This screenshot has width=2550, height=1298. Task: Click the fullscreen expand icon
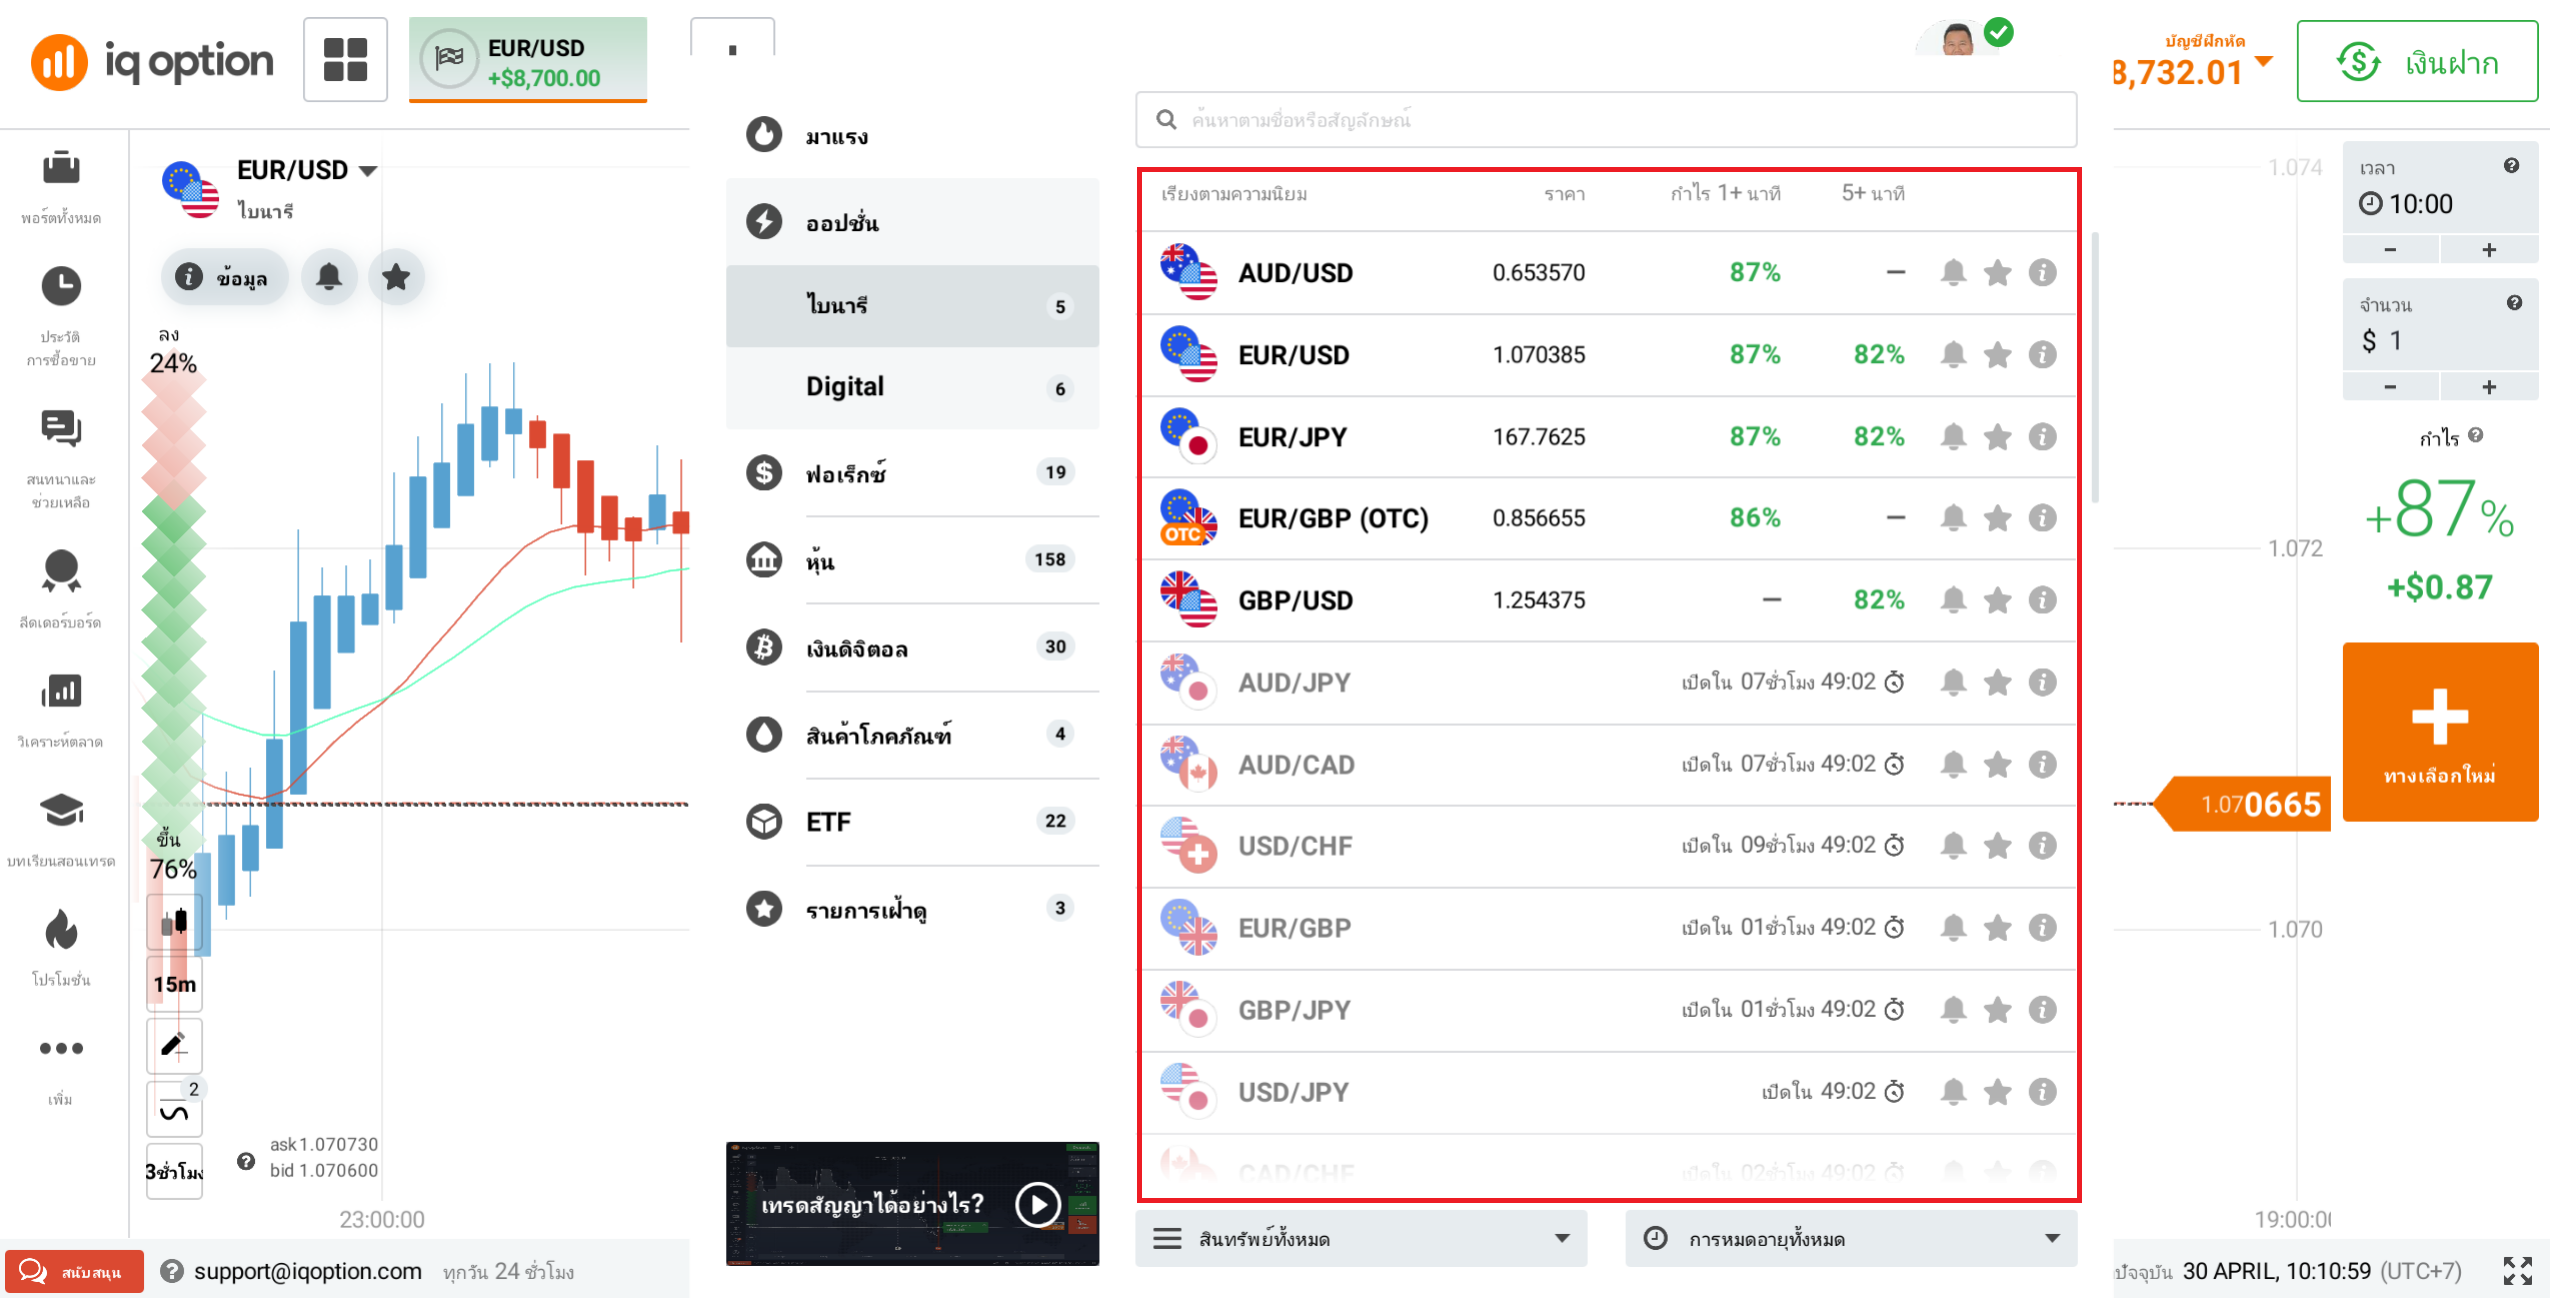pyautogui.click(x=2517, y=1270)
